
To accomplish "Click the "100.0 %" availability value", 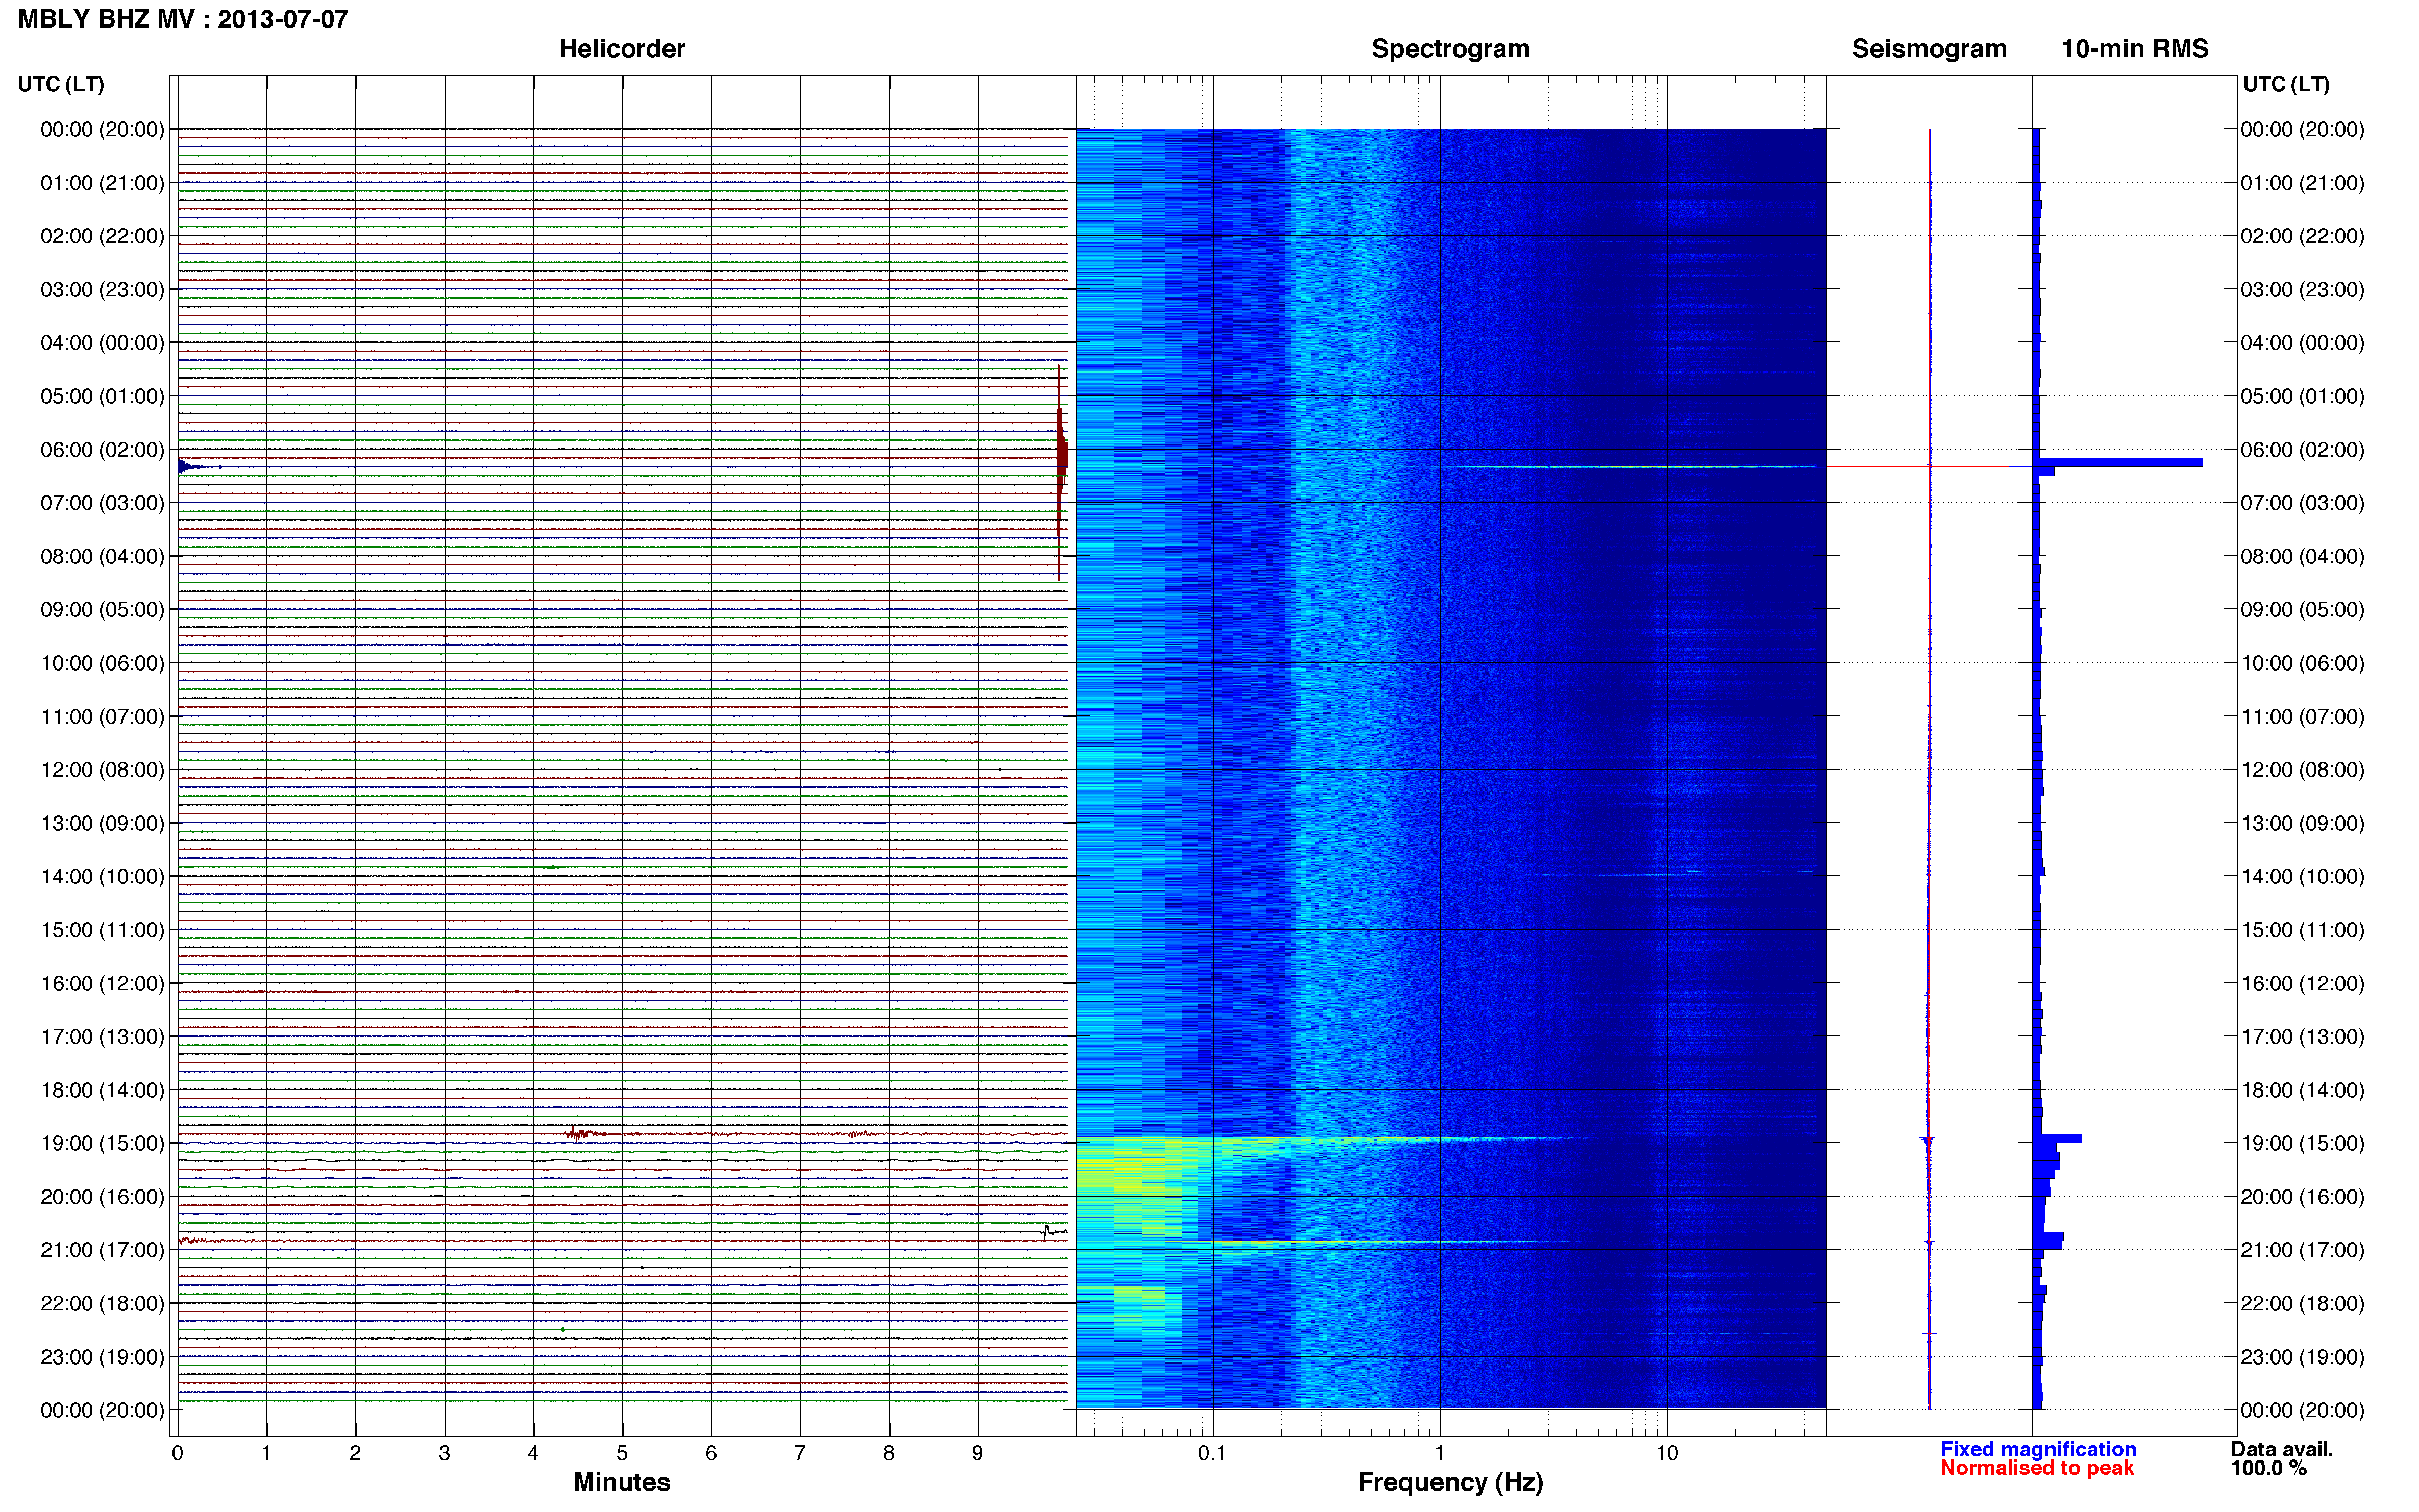I will [2269, 1468].
